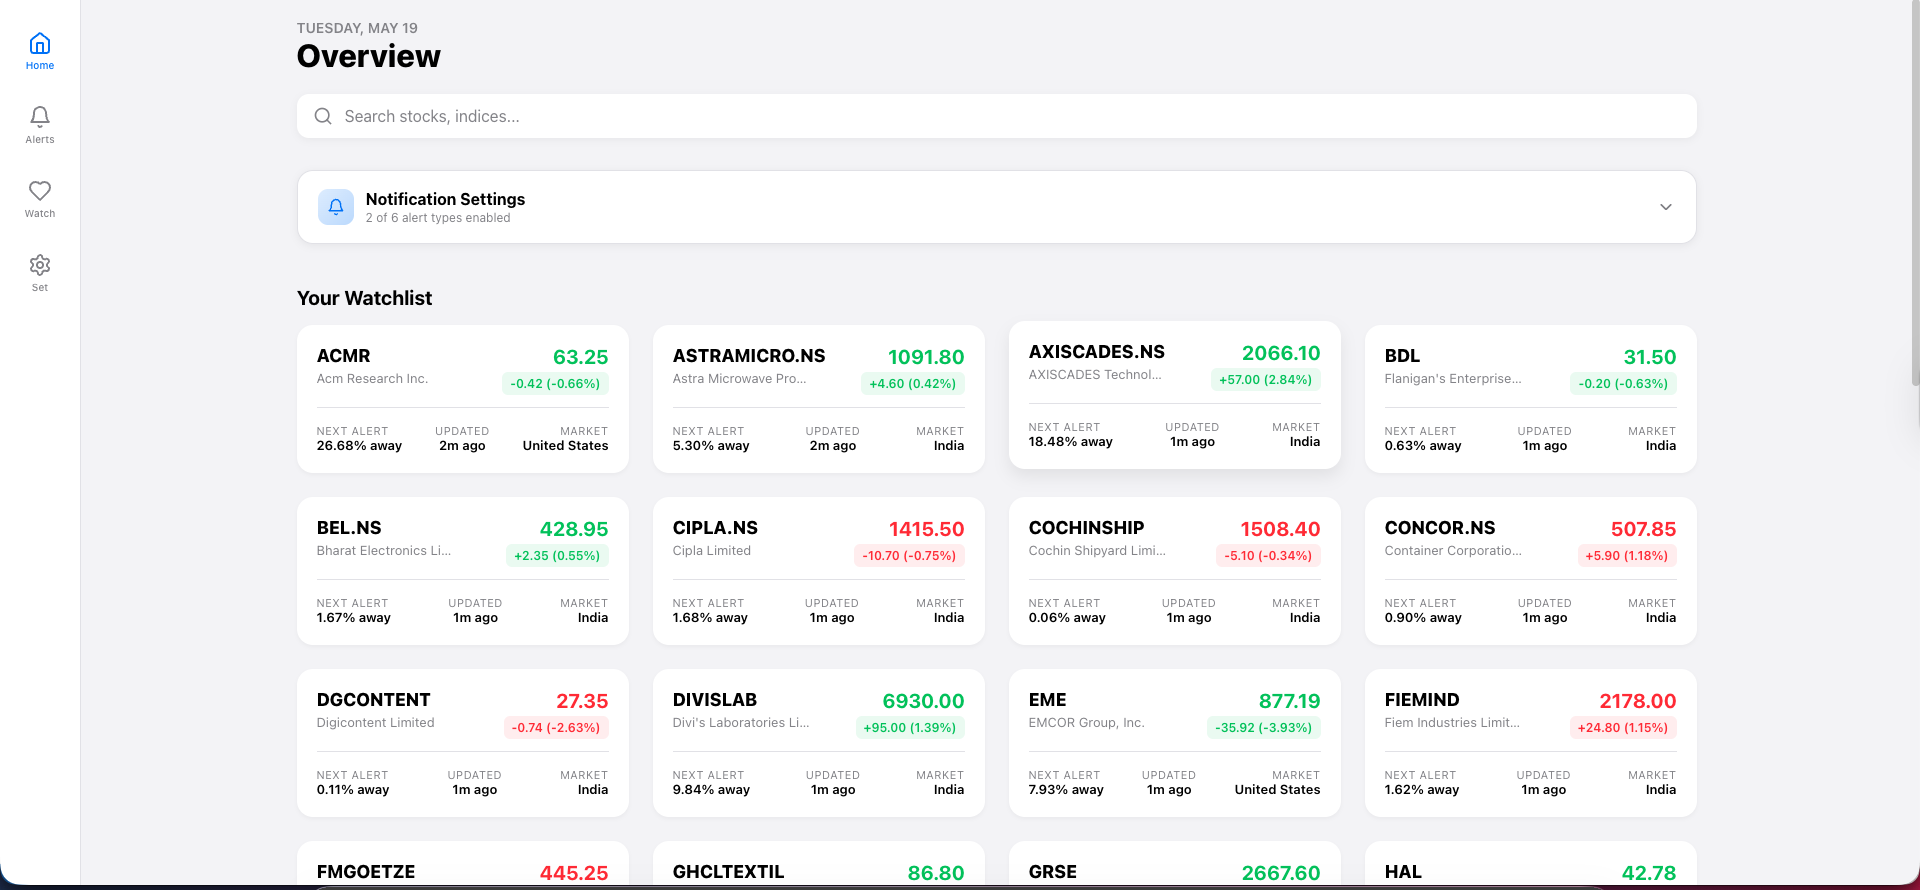Click the EMCOR Group, Inc. company name
The image size is (1920, 890).
(x=1086, y=723)
